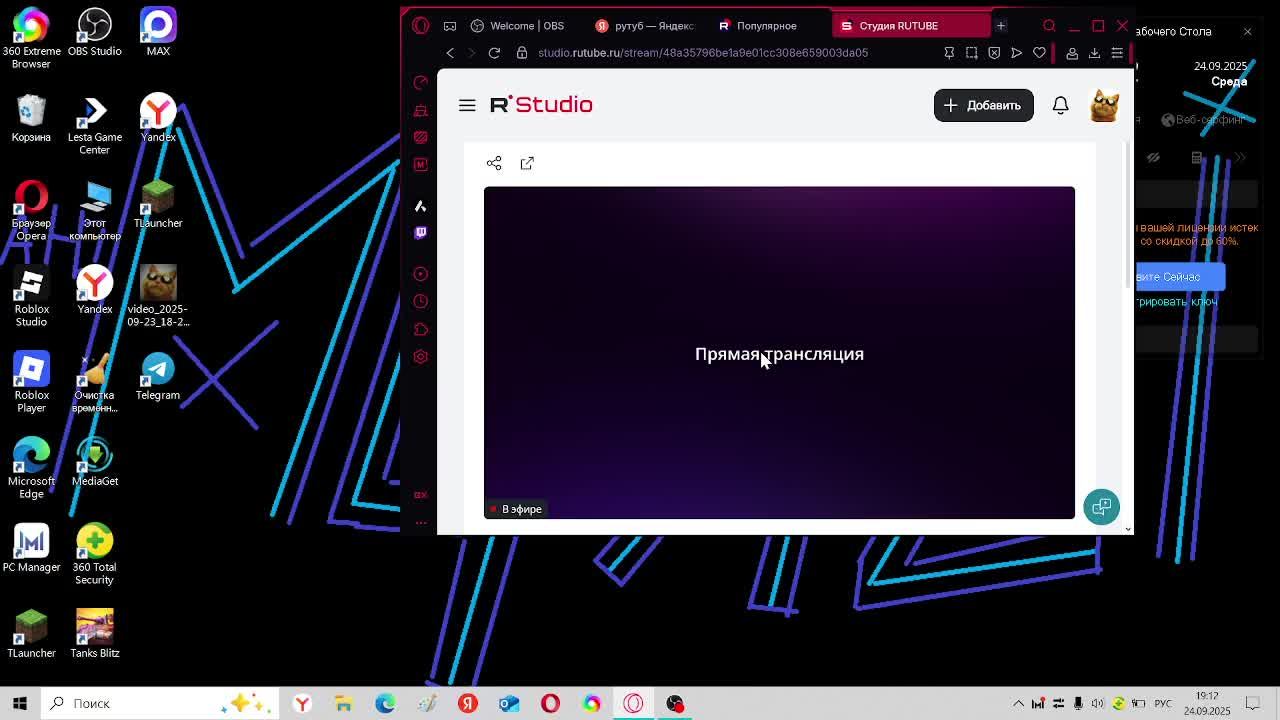
Task: Open Opera Easy Setup menu icon
Action: tap(1117, 53)
